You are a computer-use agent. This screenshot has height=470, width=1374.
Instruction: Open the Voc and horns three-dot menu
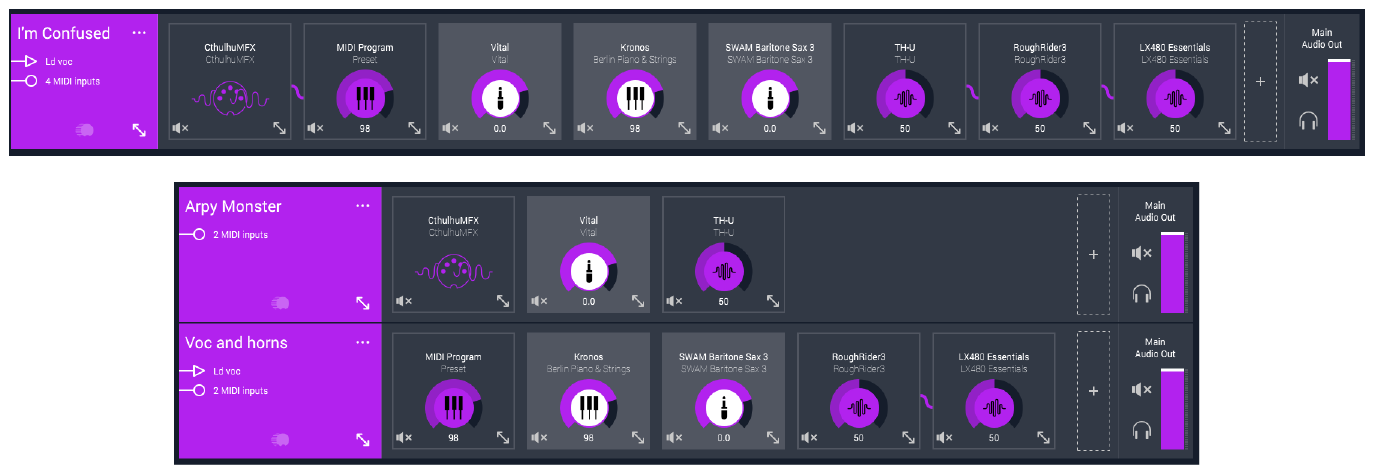363,342
